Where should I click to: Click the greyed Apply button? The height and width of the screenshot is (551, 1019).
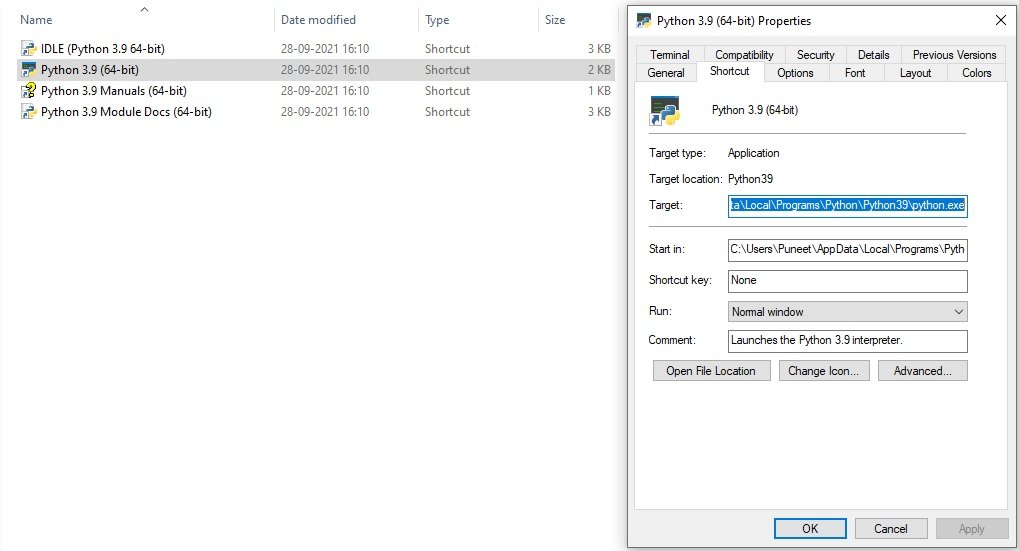coord(972,529)
